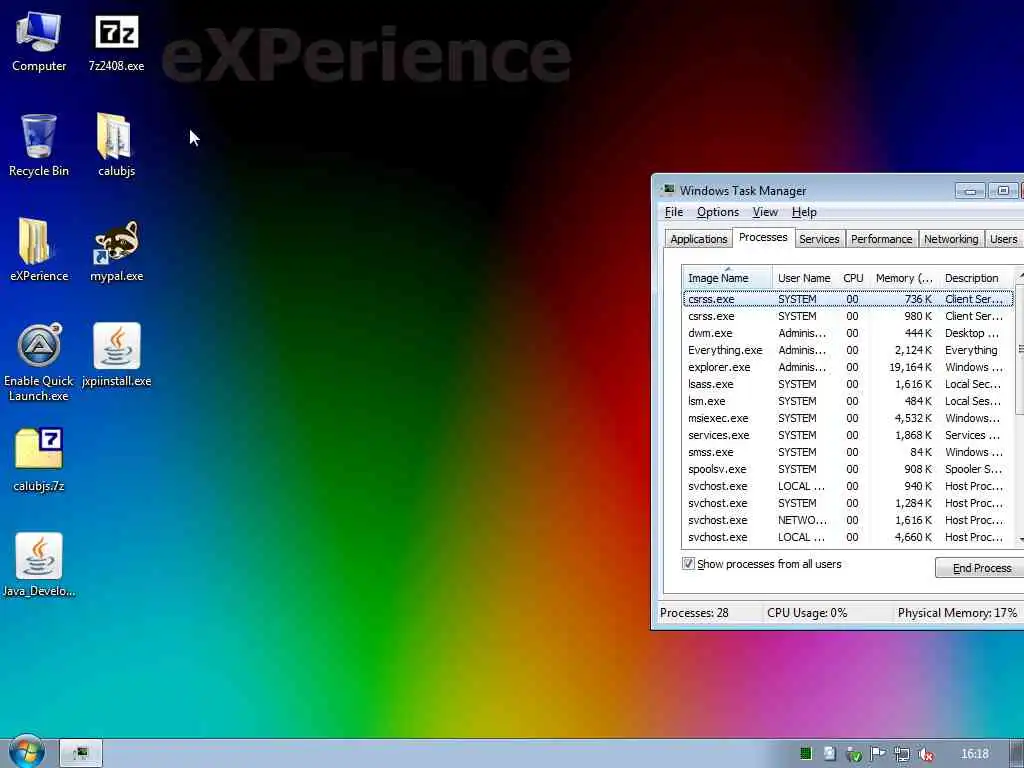Click the End Process button
This screenshot has height=768, width=1024.
coord(981,568)
